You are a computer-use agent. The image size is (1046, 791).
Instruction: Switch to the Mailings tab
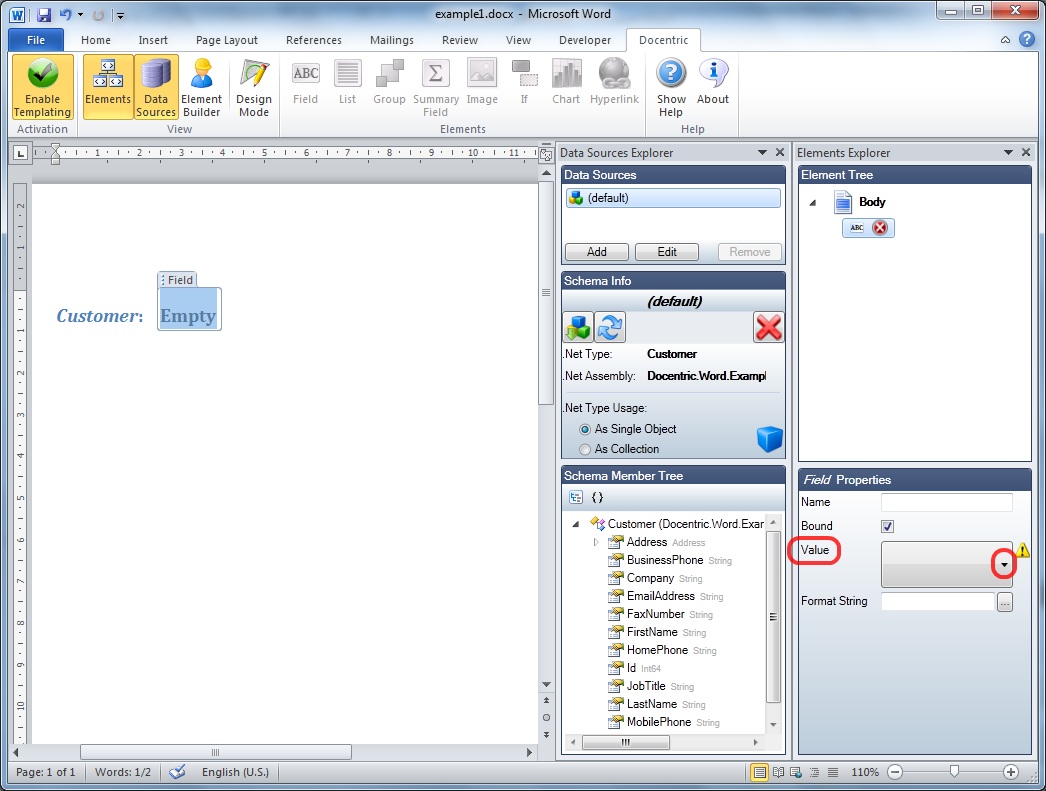click(x=392, y=40)
